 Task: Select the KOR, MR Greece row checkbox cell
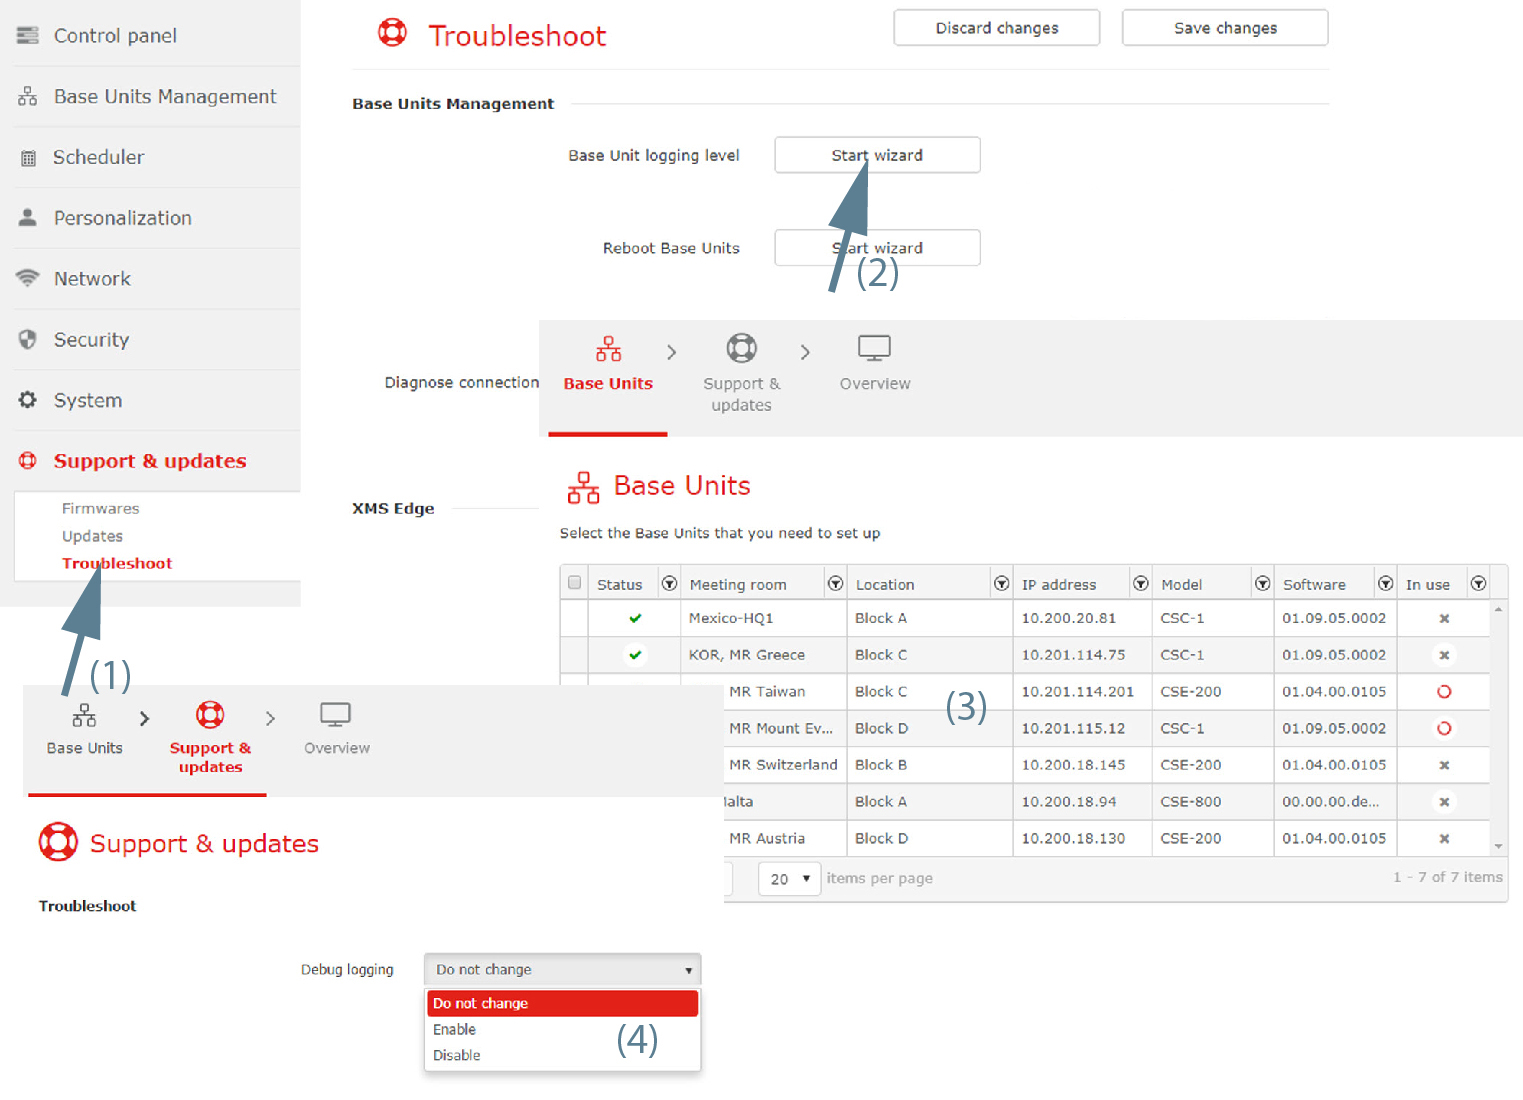pyautogui.click(x=574, y=655)
